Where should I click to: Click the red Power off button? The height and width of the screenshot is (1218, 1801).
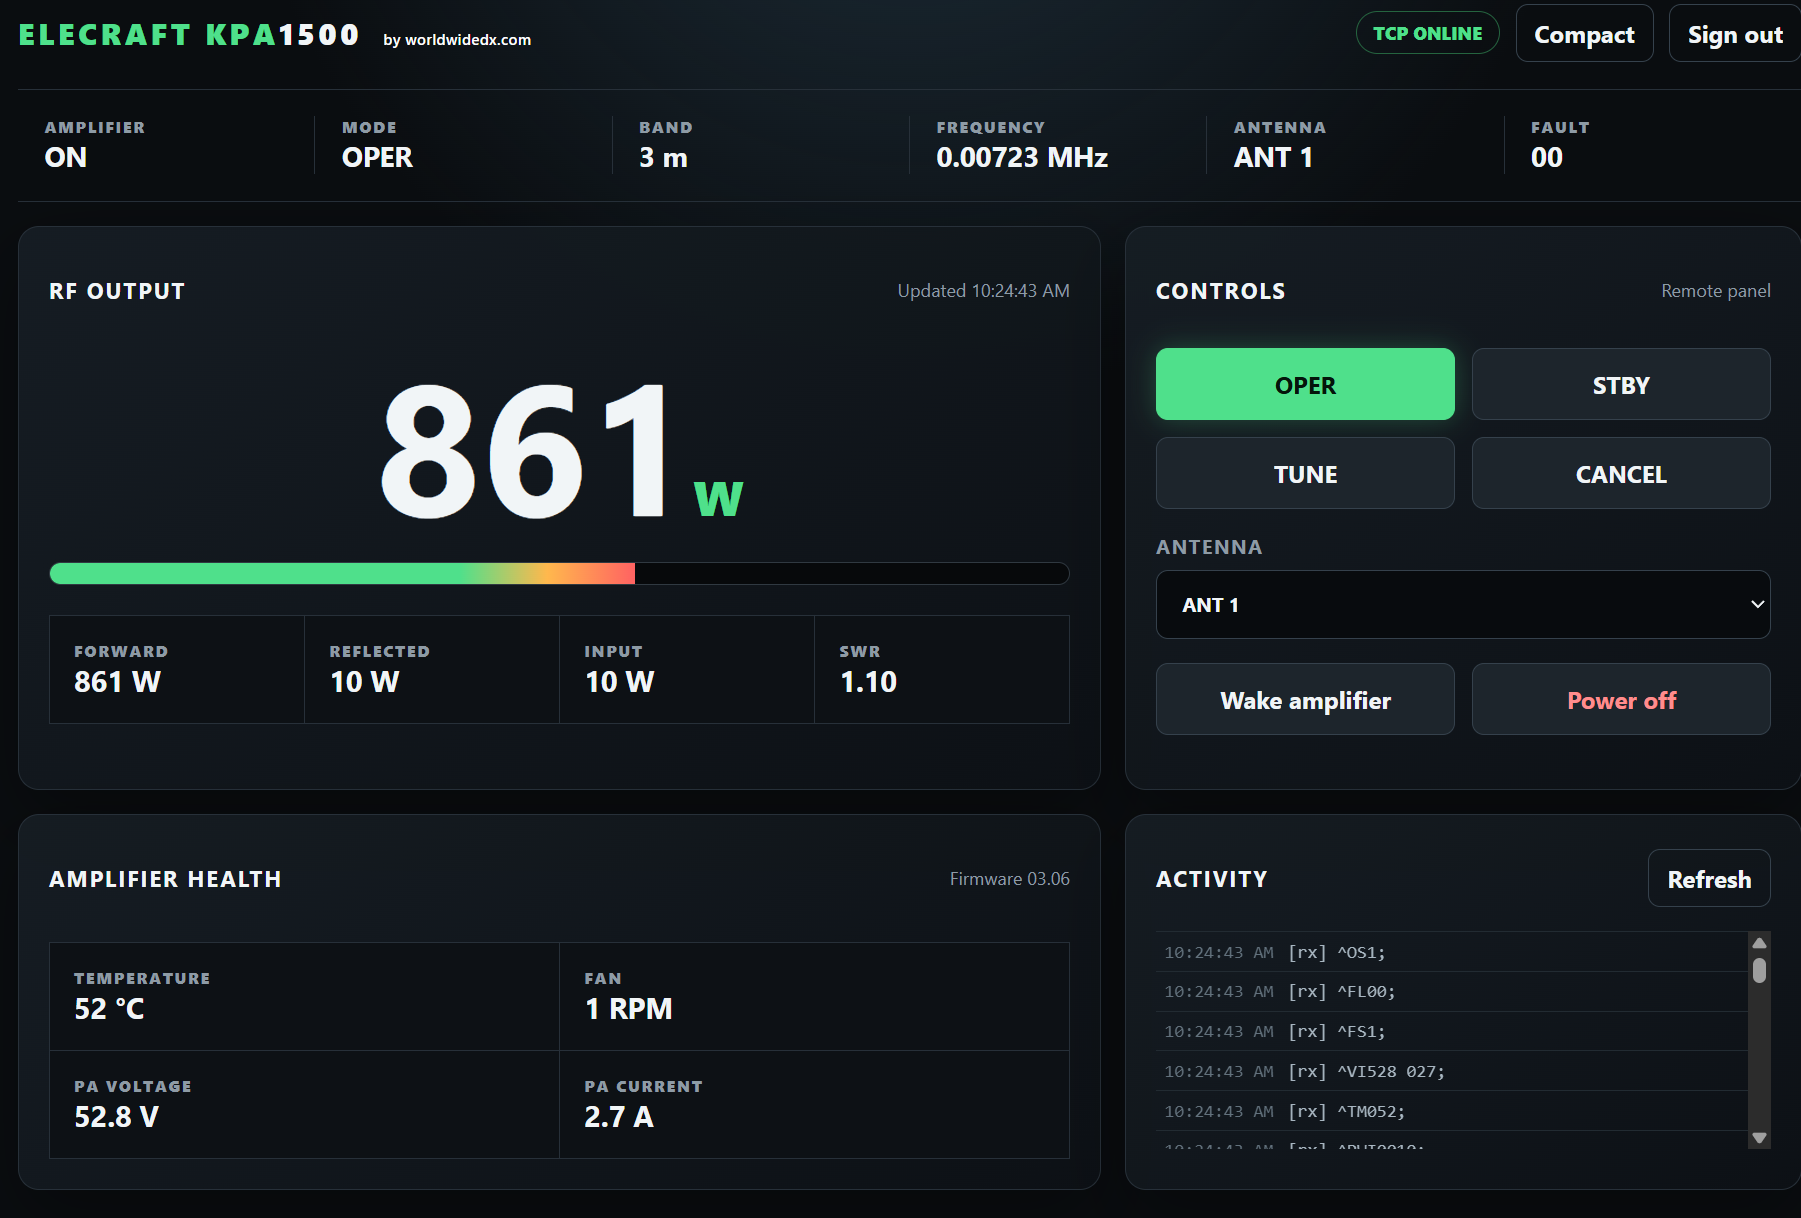click(x=1621, y=699)
